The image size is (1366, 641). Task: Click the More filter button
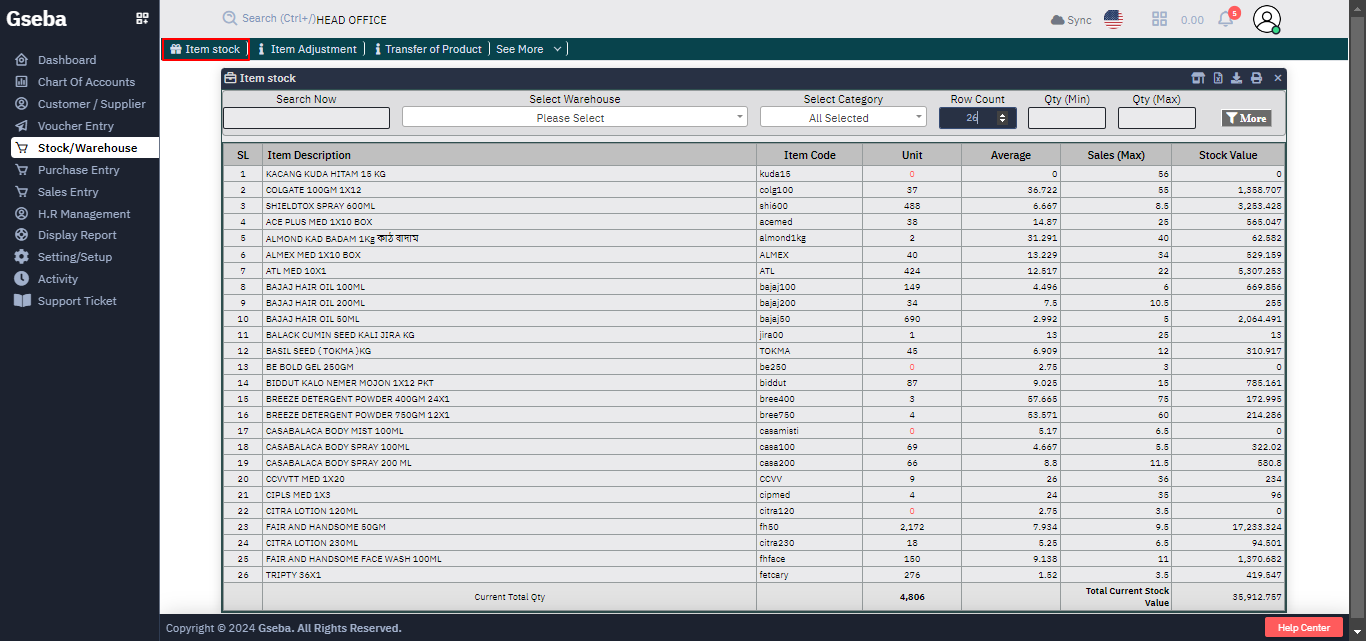click(1246, 118)
